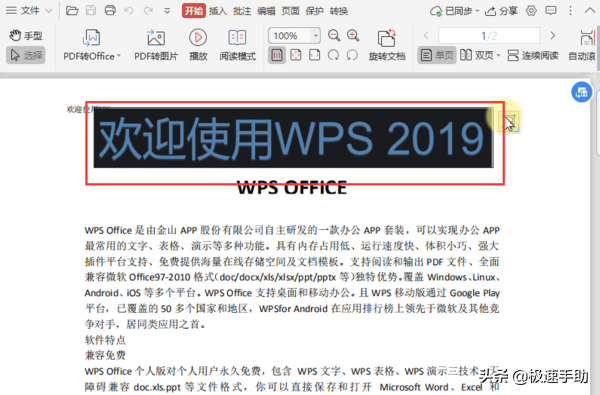600x395 pixels.
Task: Click the print icon
Action: (x=110, y=11)
